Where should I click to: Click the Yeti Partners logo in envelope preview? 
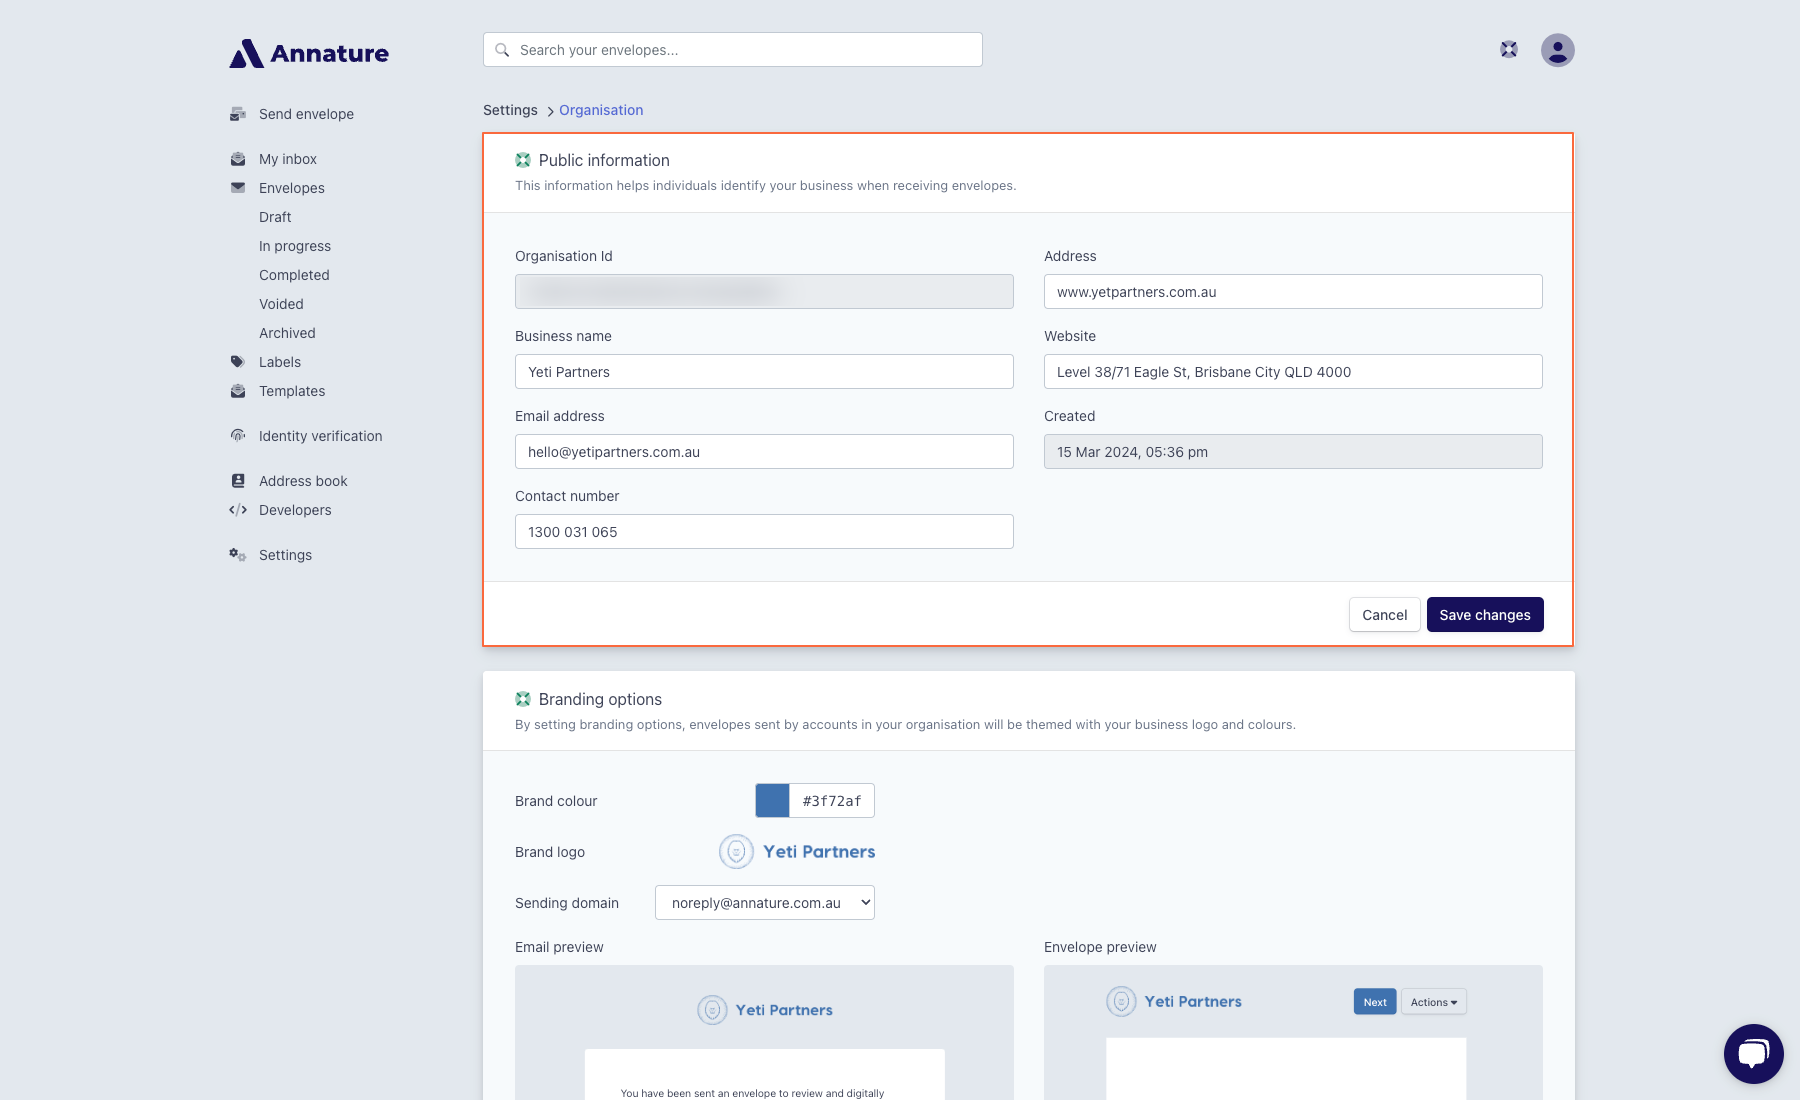coord(1174,1001)
